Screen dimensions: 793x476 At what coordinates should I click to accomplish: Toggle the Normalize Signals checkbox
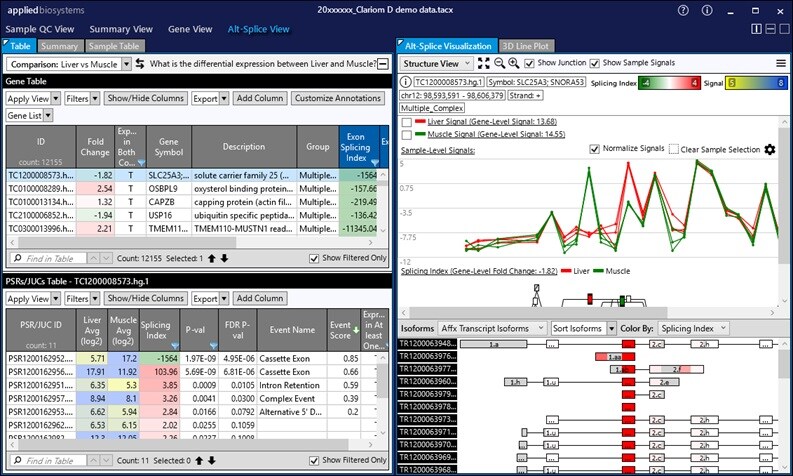[594, 149]
